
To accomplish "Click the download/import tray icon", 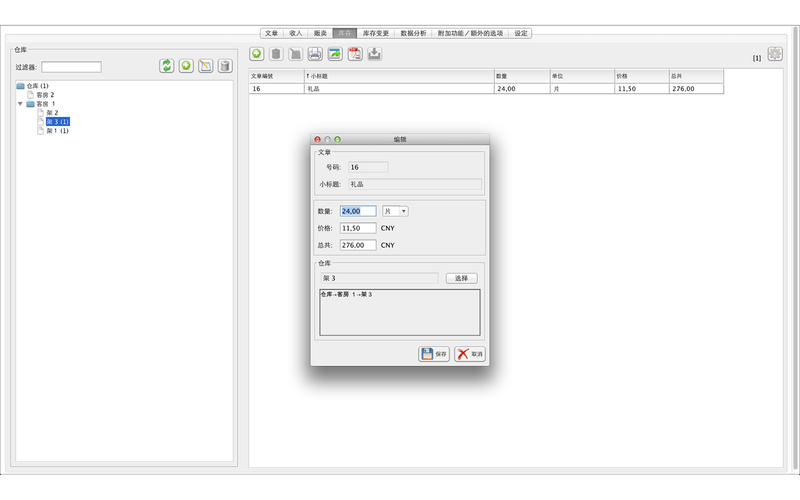I will (374, 54).
